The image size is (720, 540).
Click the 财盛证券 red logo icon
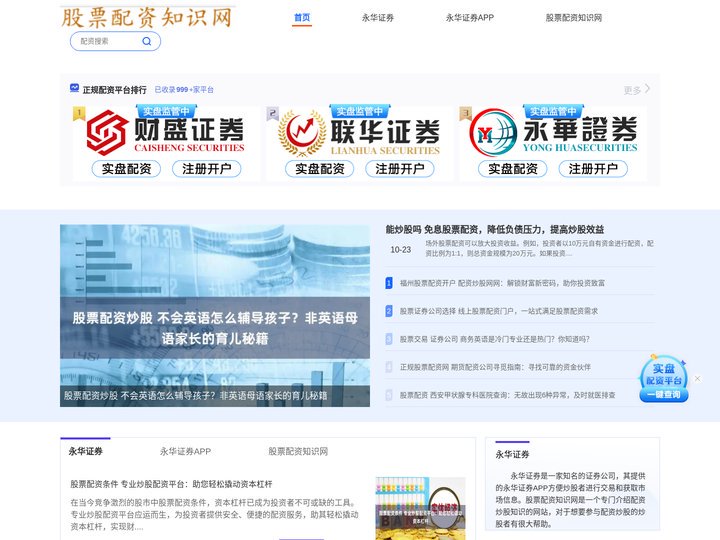[107, 132]
